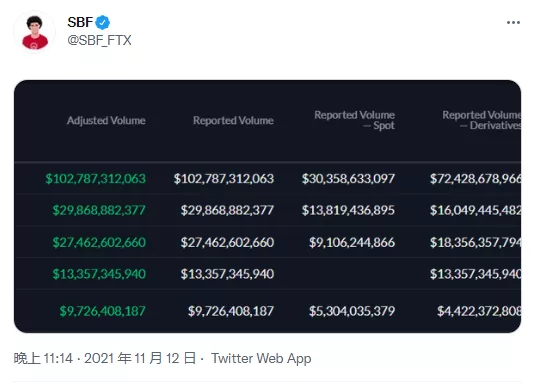The image size is (537, 384).
Task: Click the Reported Volume – Spot header
Action: click(x=354, y=120)
